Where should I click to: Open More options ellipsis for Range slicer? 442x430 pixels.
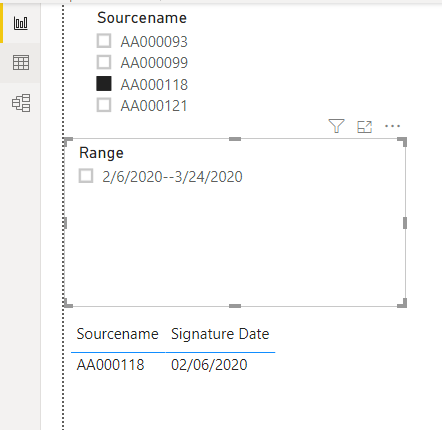pos(392,126)
